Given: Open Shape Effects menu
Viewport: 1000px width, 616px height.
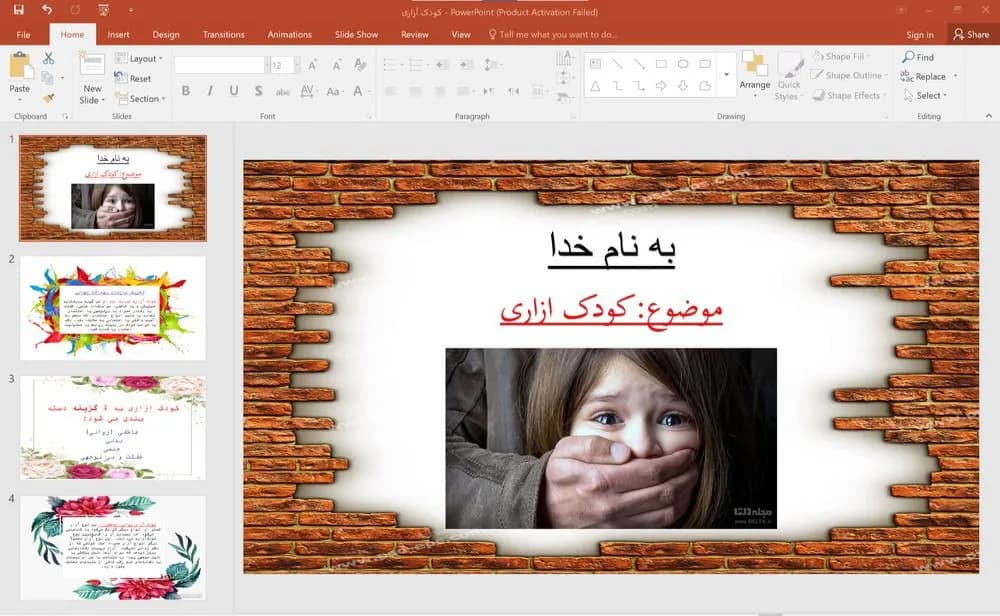Looking at the screenshot, I should (x=849, y=96).
